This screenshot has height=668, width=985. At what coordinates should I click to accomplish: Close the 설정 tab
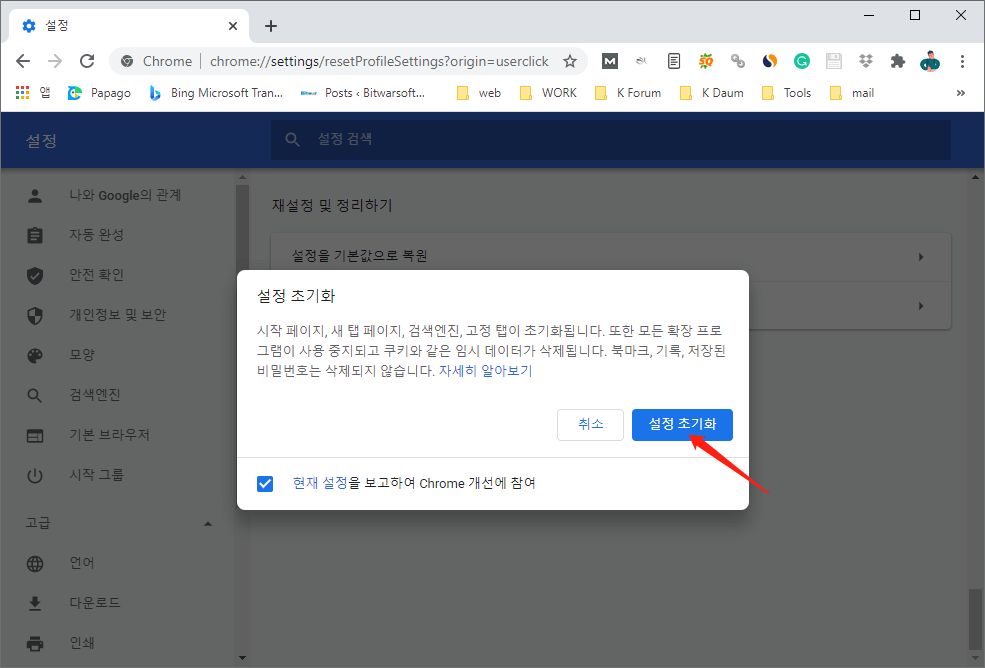coord(233,26)
